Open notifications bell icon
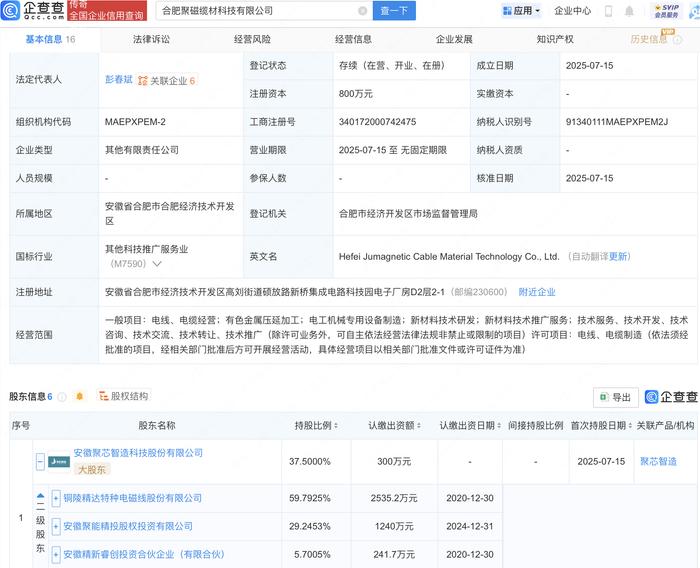The image size is (700, 568). click(629, 11)
